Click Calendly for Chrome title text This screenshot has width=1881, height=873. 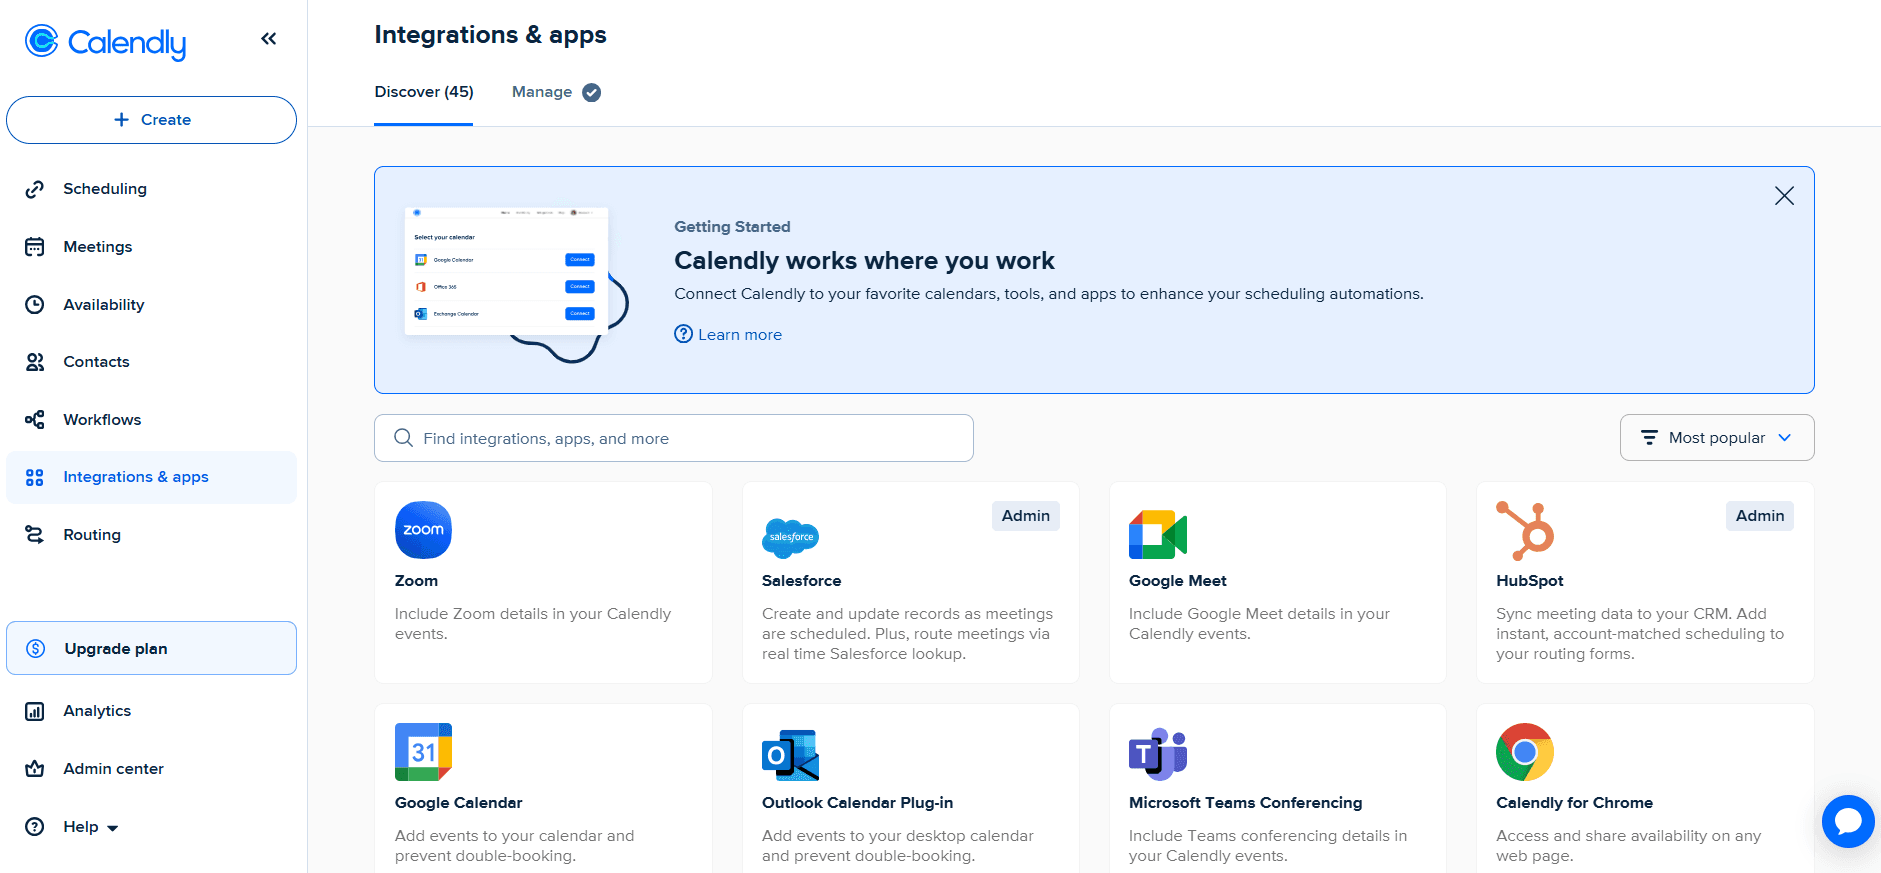point(1574,803)
